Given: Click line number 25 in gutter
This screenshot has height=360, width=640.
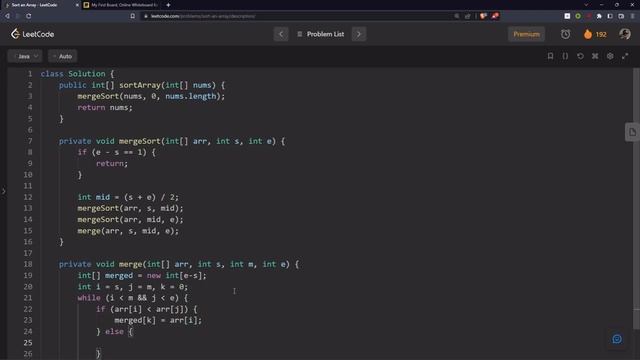Looking at the screenshot, I should coord(28,342).
